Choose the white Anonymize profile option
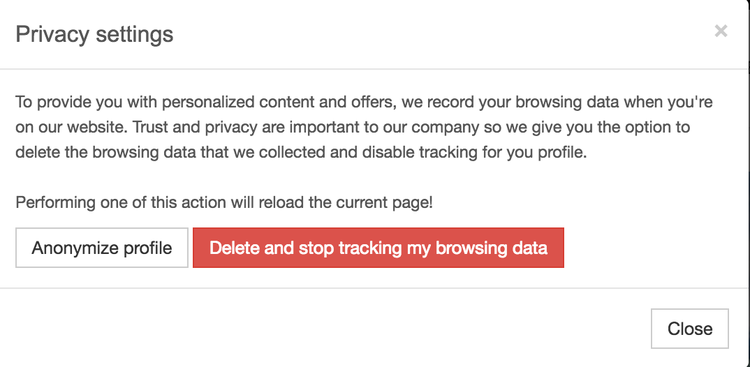 (102, 248)
